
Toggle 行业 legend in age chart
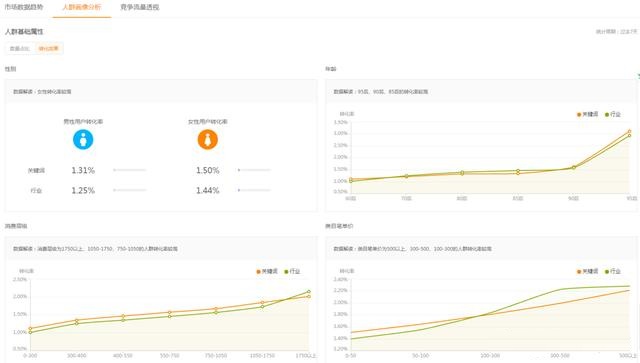pyautogui.click(x=613, y=114)
